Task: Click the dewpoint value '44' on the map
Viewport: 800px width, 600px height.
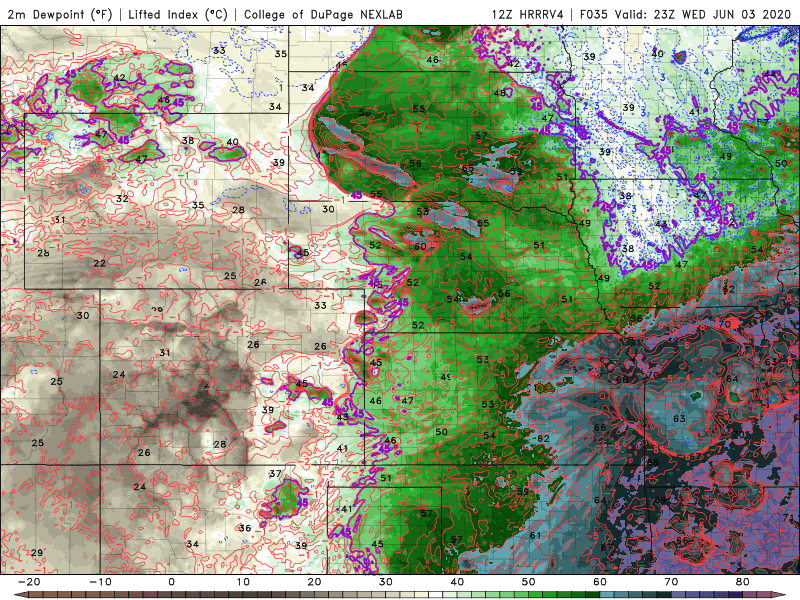Action: tap(770, 74)
